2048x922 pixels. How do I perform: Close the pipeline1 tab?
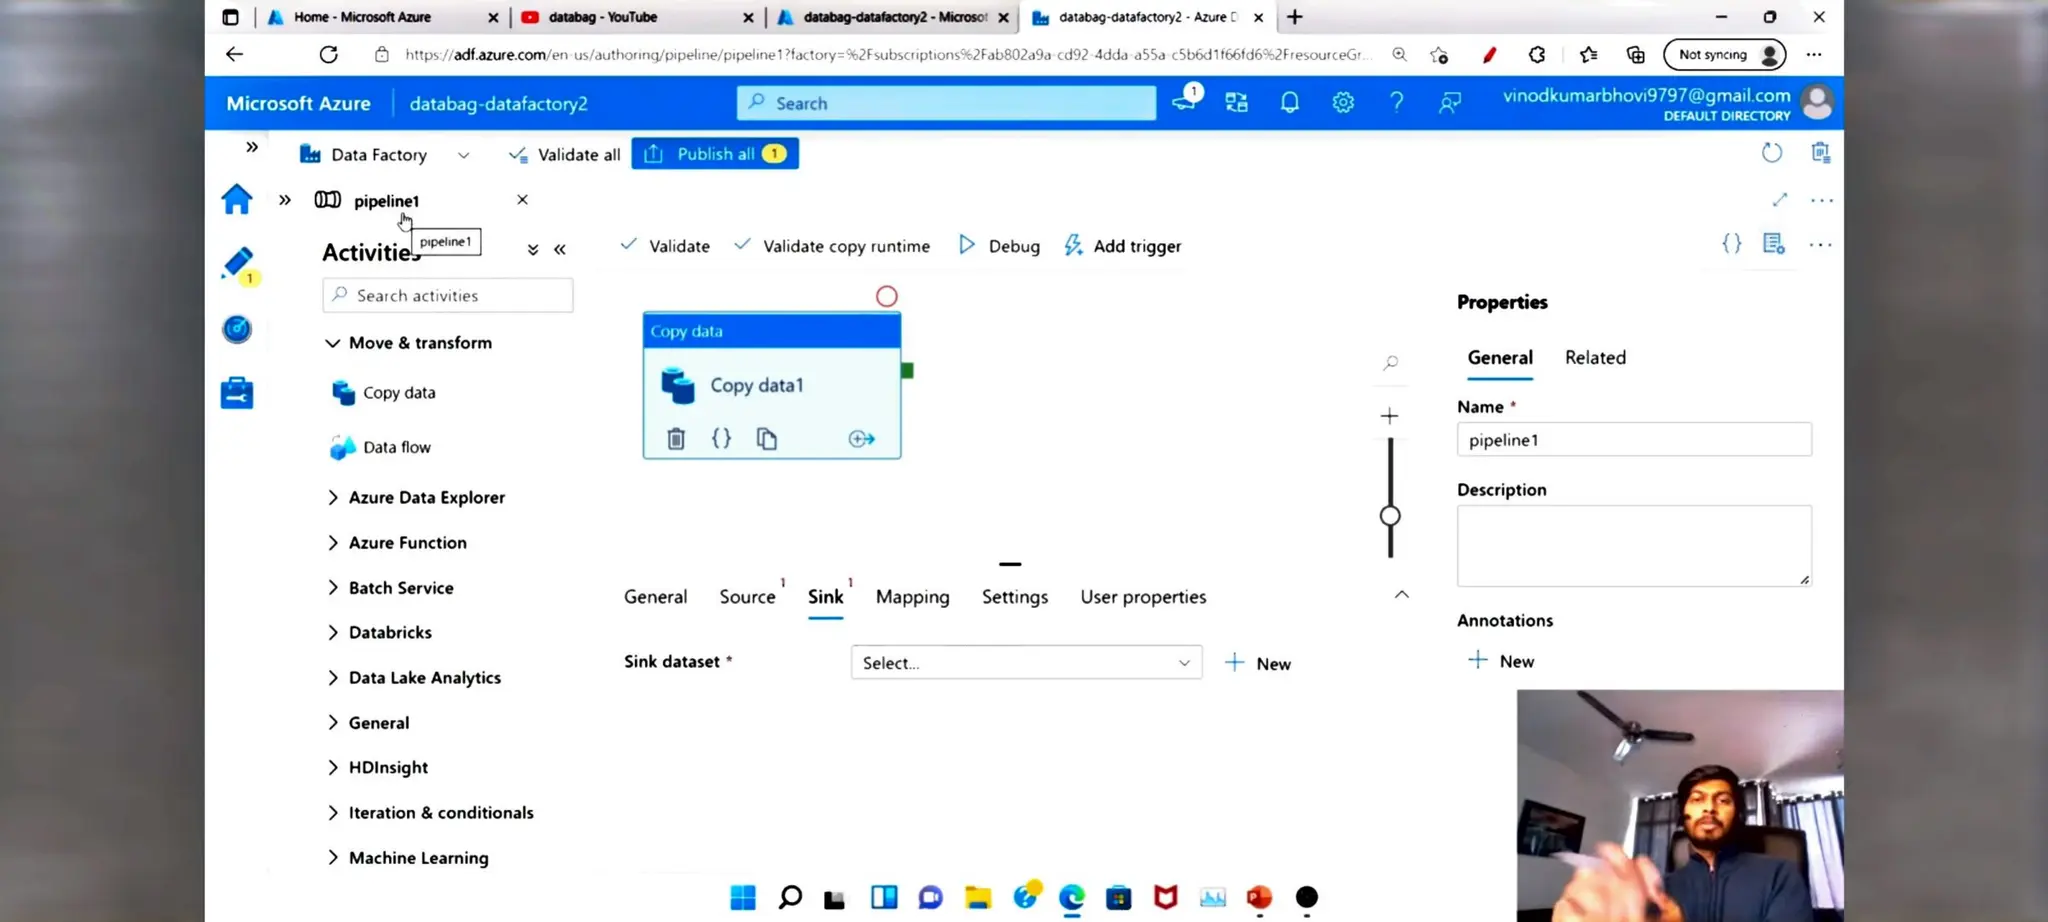pyautogui.click(x=522, y=200)
